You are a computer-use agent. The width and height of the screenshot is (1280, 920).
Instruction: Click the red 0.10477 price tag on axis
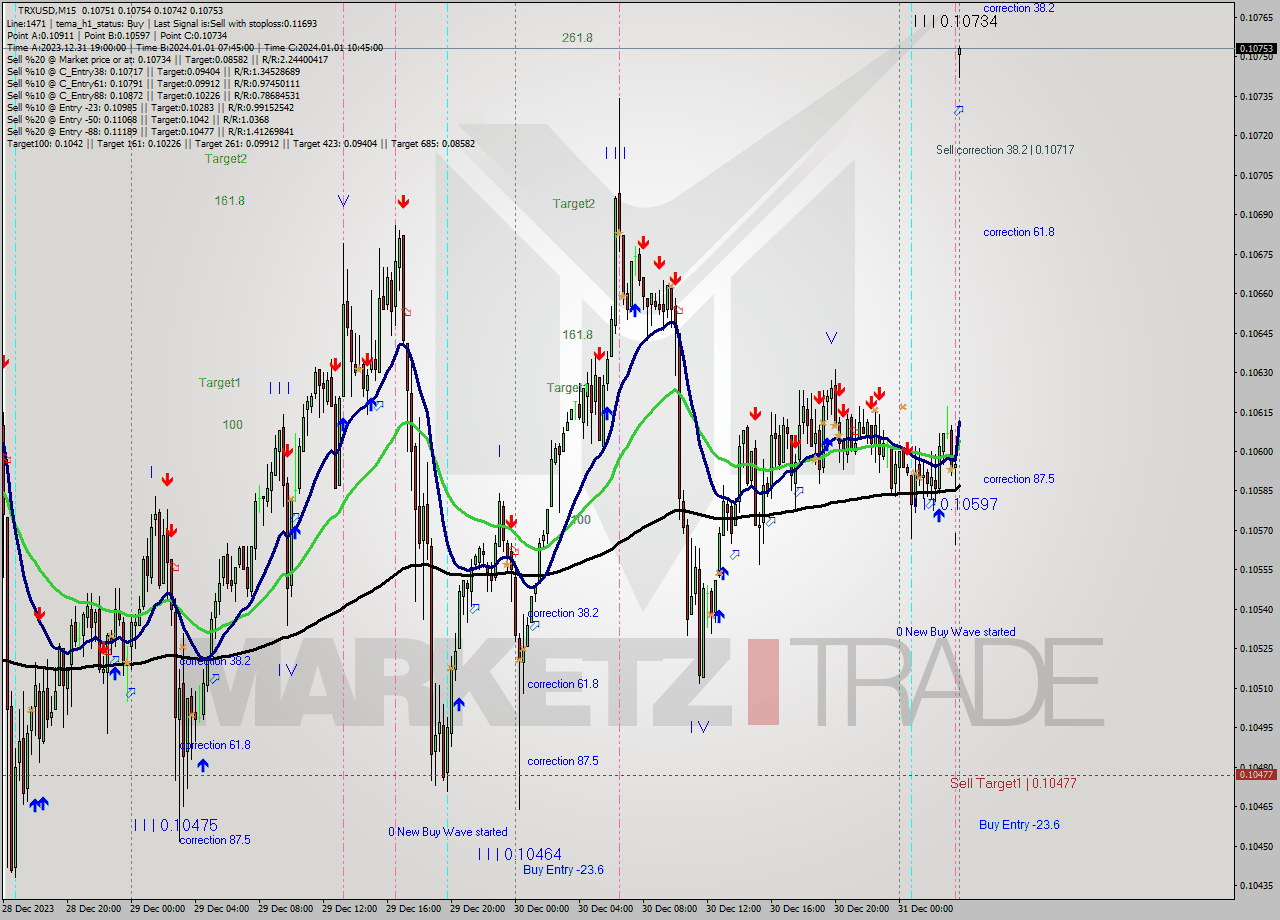1256,775
